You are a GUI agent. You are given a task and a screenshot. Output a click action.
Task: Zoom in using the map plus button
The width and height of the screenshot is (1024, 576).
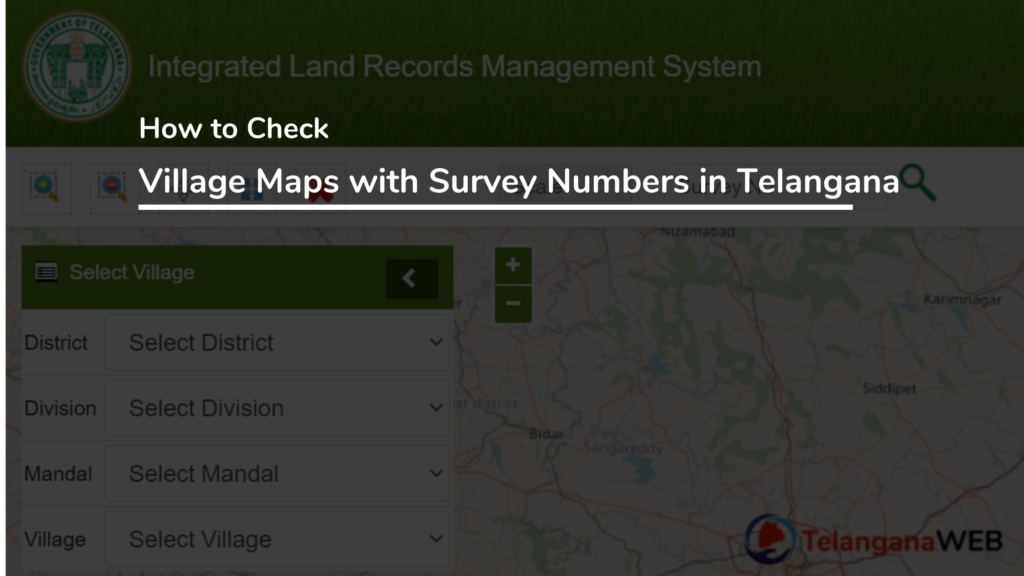point(513,264)
